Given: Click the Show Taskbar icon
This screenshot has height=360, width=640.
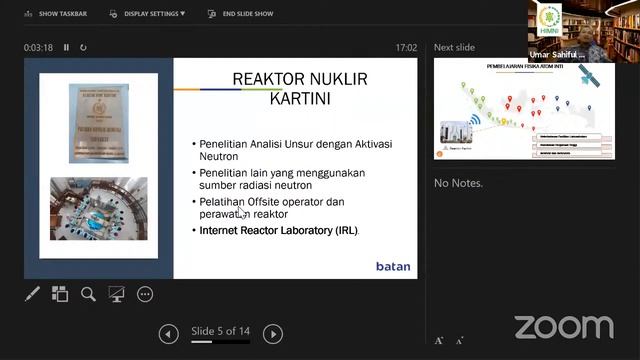Looking at the screenshot, I should [28, 14].
